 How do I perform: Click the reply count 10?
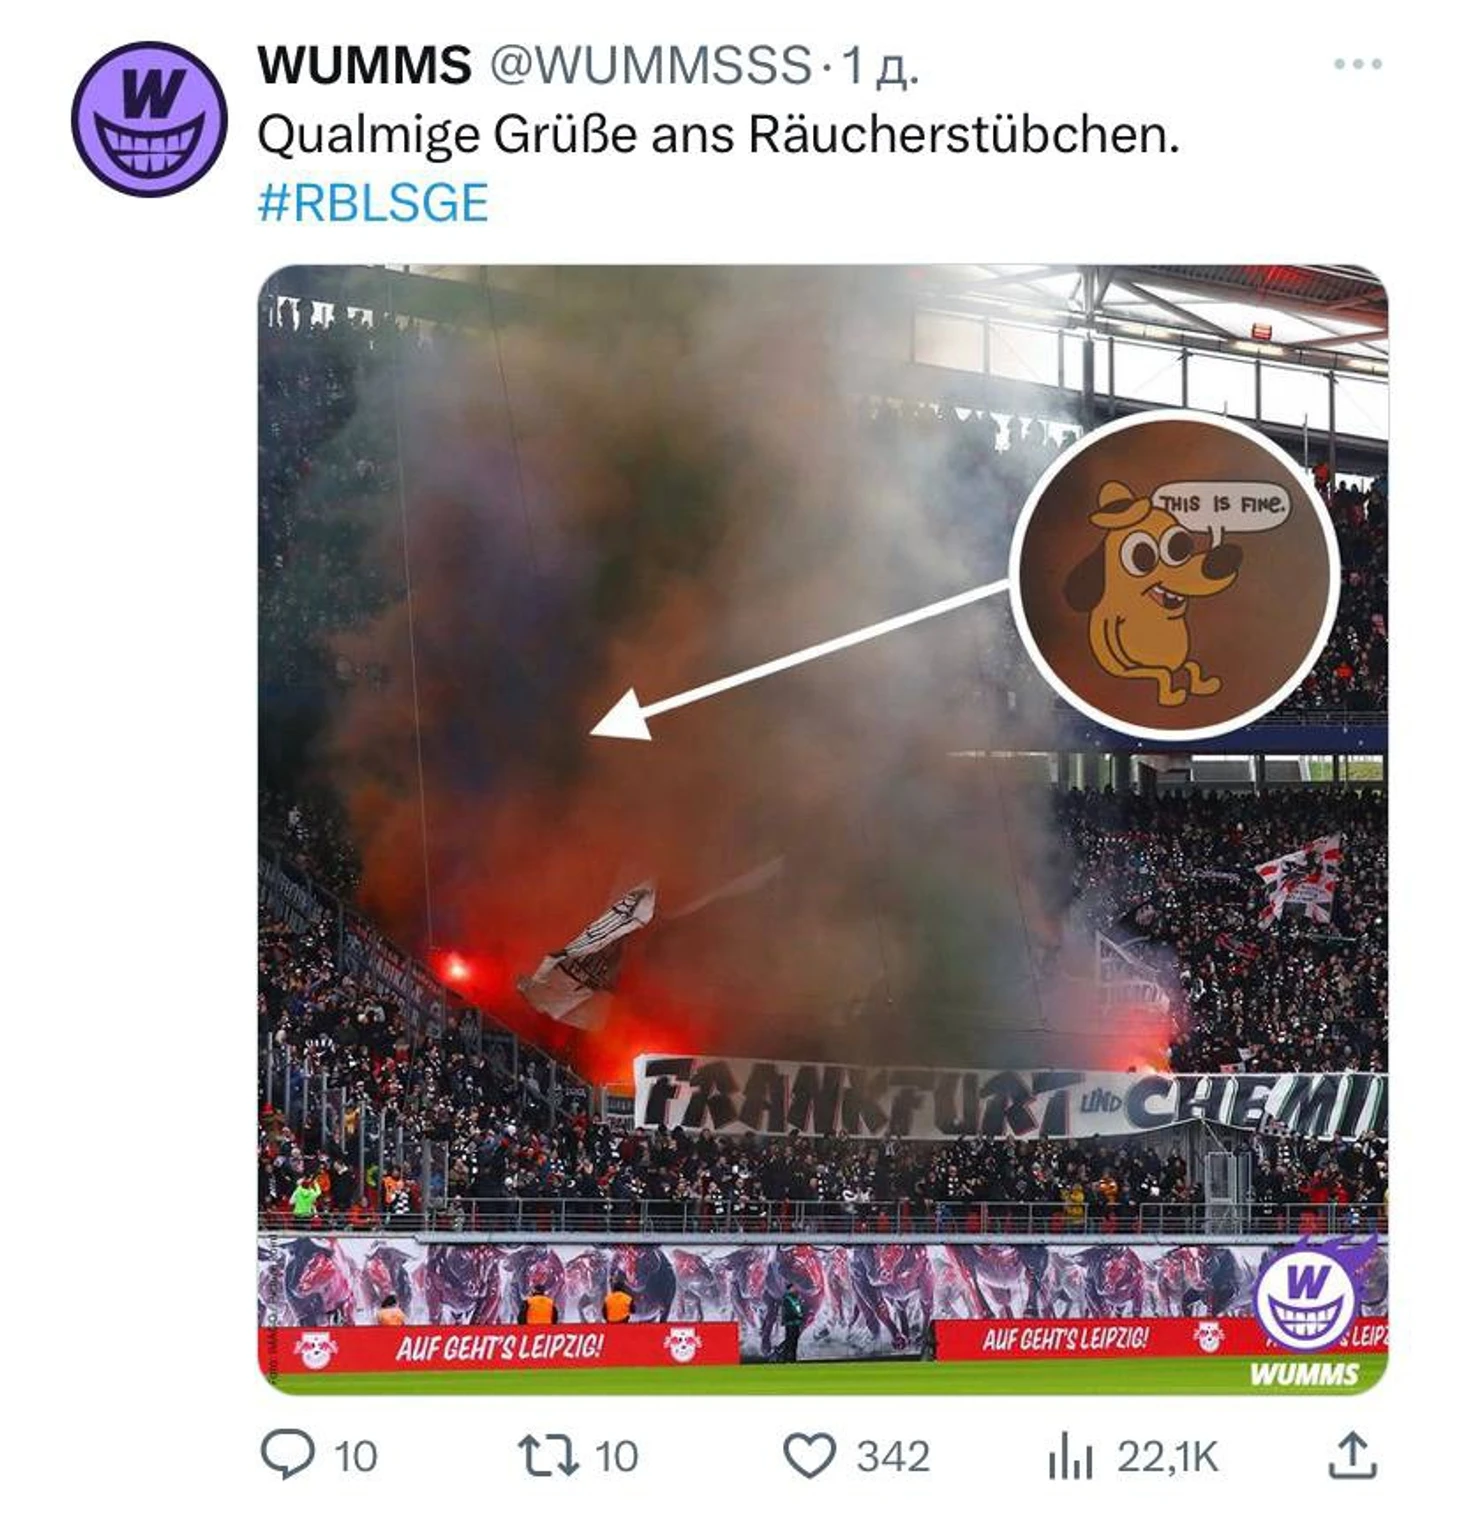(x=356, y=1457)
